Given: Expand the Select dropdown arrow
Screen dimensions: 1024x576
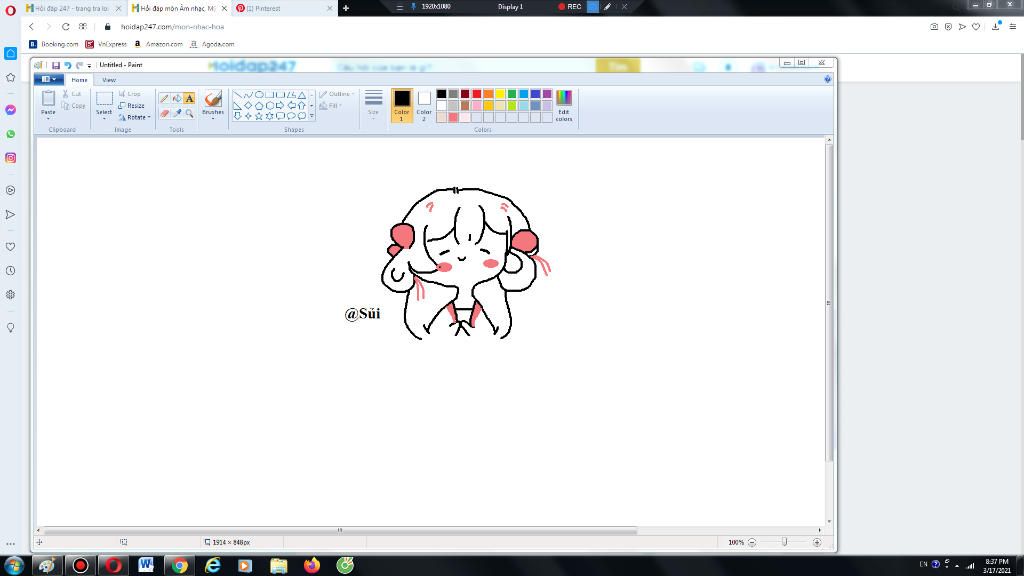Looking at the screenshot, I should coord(104,119).
